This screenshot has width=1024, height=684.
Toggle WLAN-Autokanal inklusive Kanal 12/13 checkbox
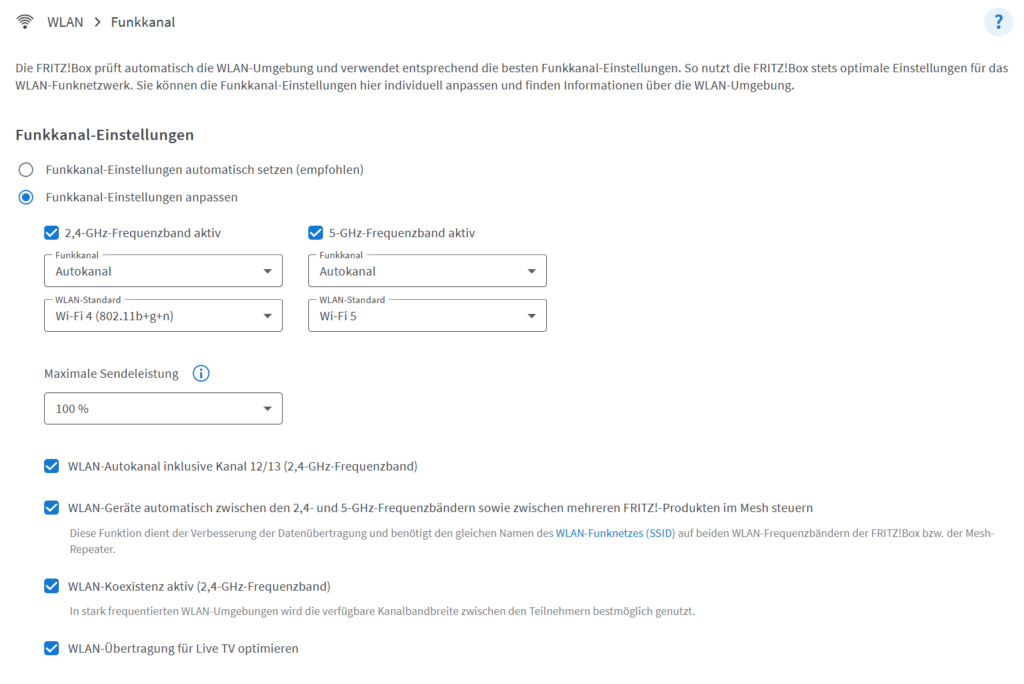(52, 466)
